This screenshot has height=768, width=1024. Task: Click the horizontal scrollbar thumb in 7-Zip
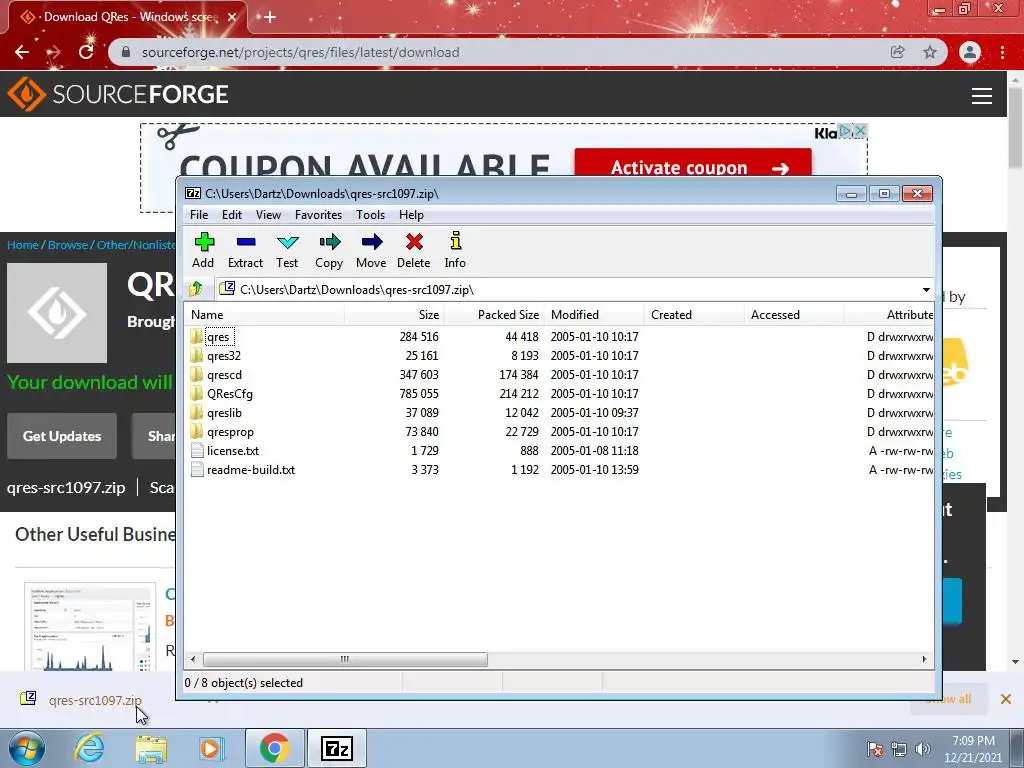click(345, 659)
